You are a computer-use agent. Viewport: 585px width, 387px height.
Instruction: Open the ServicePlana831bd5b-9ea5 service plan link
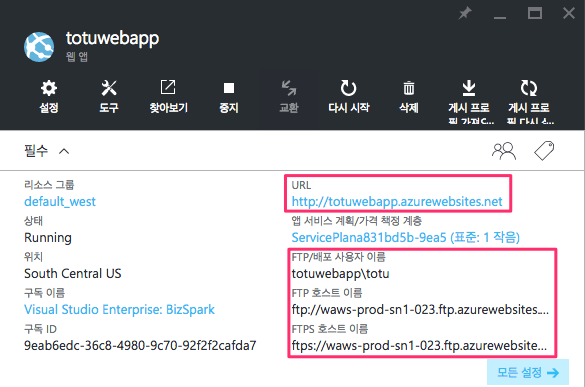(x=406, y=237)
